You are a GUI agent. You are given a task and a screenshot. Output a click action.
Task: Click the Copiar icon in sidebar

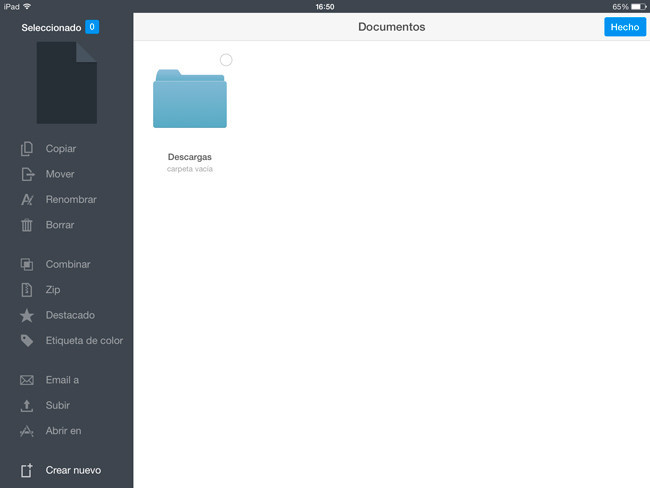27,149
